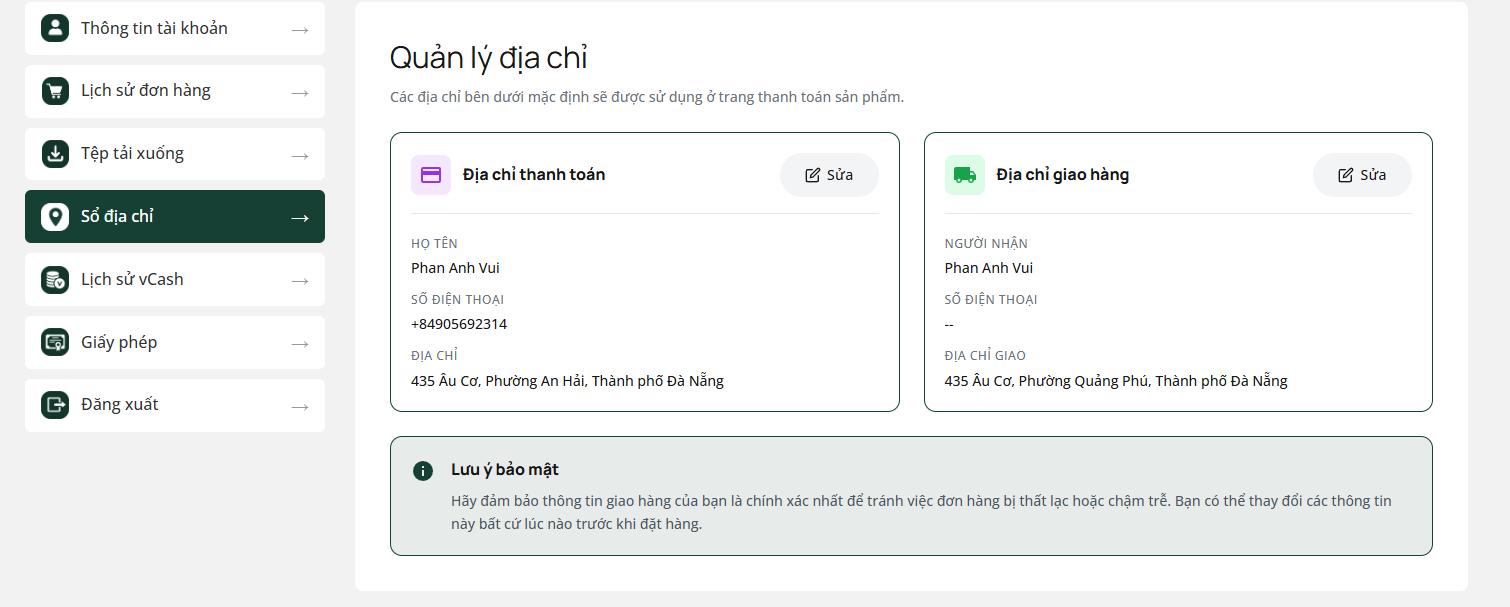
Task: Click the account profile icon beside Thông tin tài khoản
Action: (x=55, y=28)
